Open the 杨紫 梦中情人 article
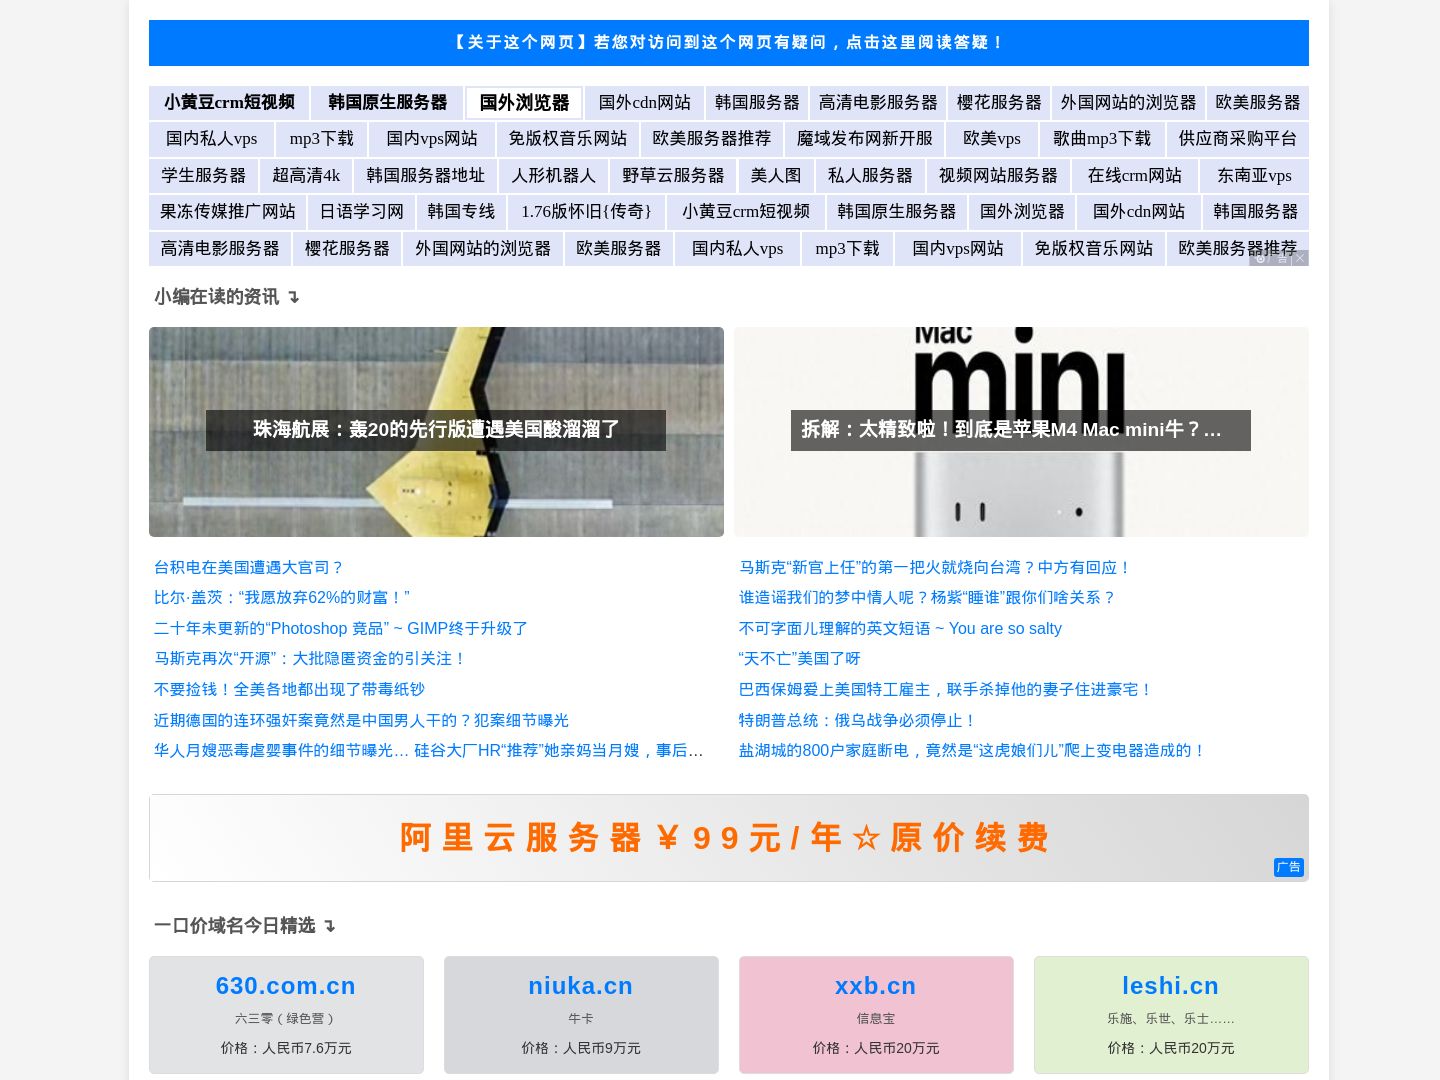1440x1080 pixels. coord(927,598)
